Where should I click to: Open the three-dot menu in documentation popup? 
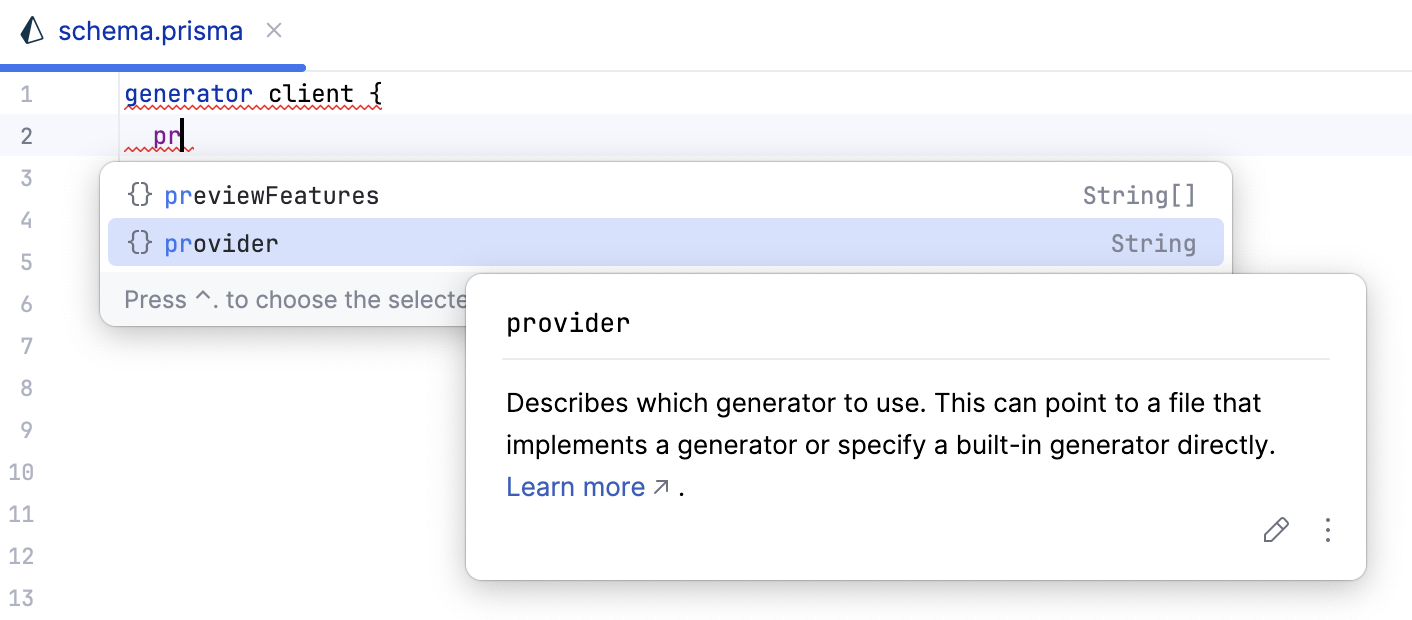pos(1327,530)
